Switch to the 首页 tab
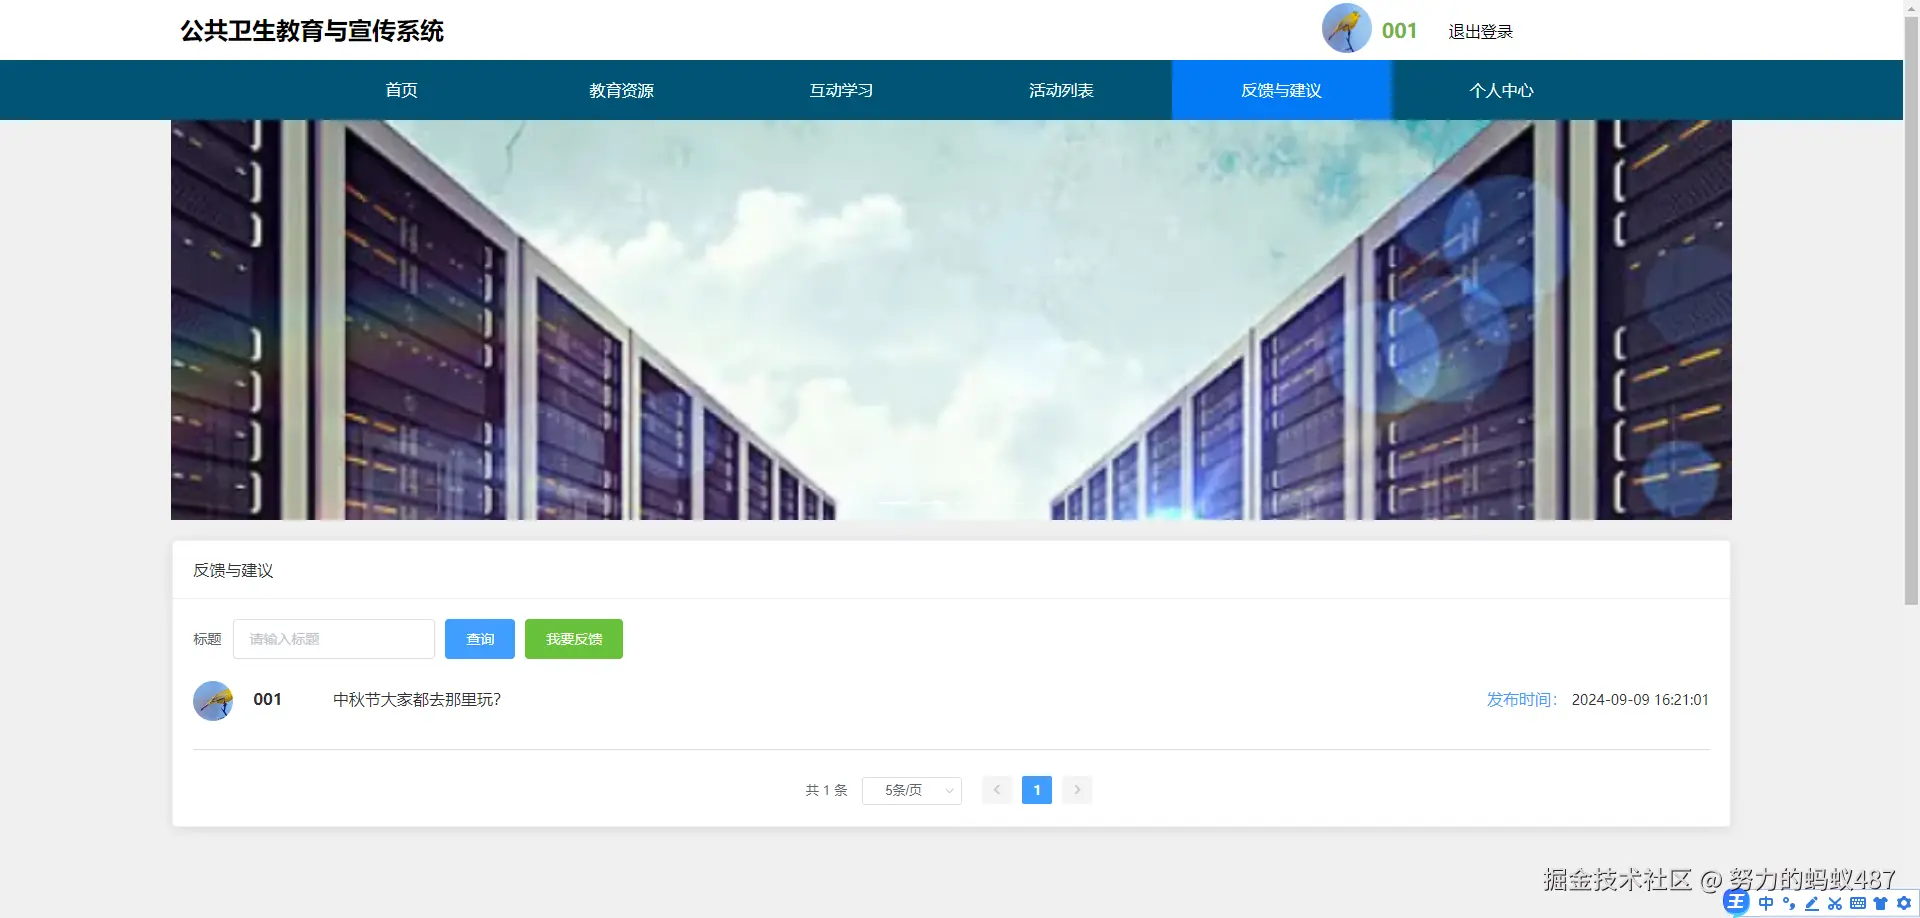 click(x=401, y=90)
